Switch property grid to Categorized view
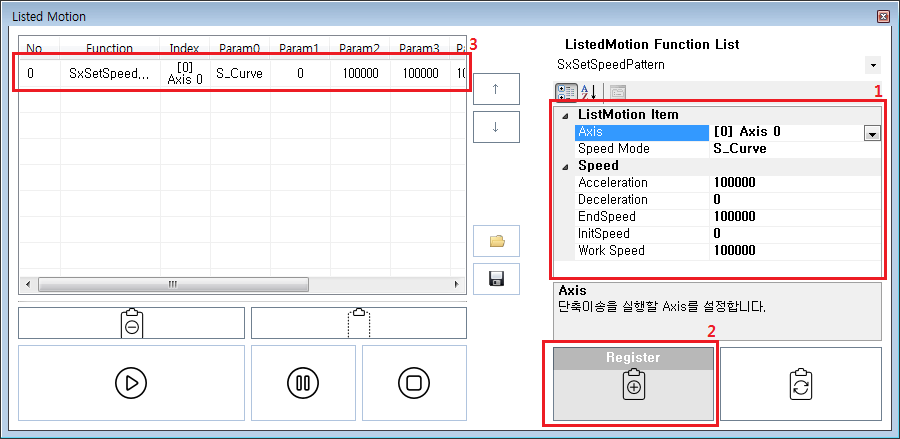Image resolution: width=900 pixels, height=439 pixels. (565, 92)
